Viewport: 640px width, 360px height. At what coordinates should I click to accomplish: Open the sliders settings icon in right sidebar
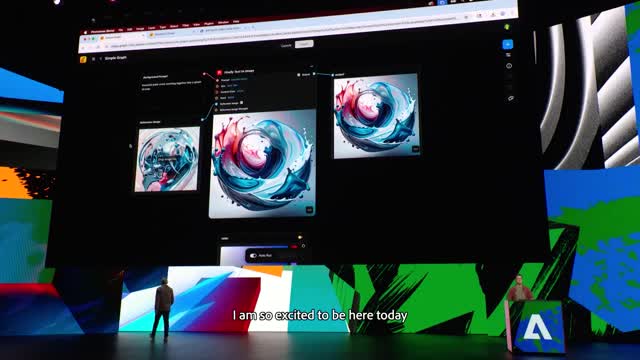(508, 55)
